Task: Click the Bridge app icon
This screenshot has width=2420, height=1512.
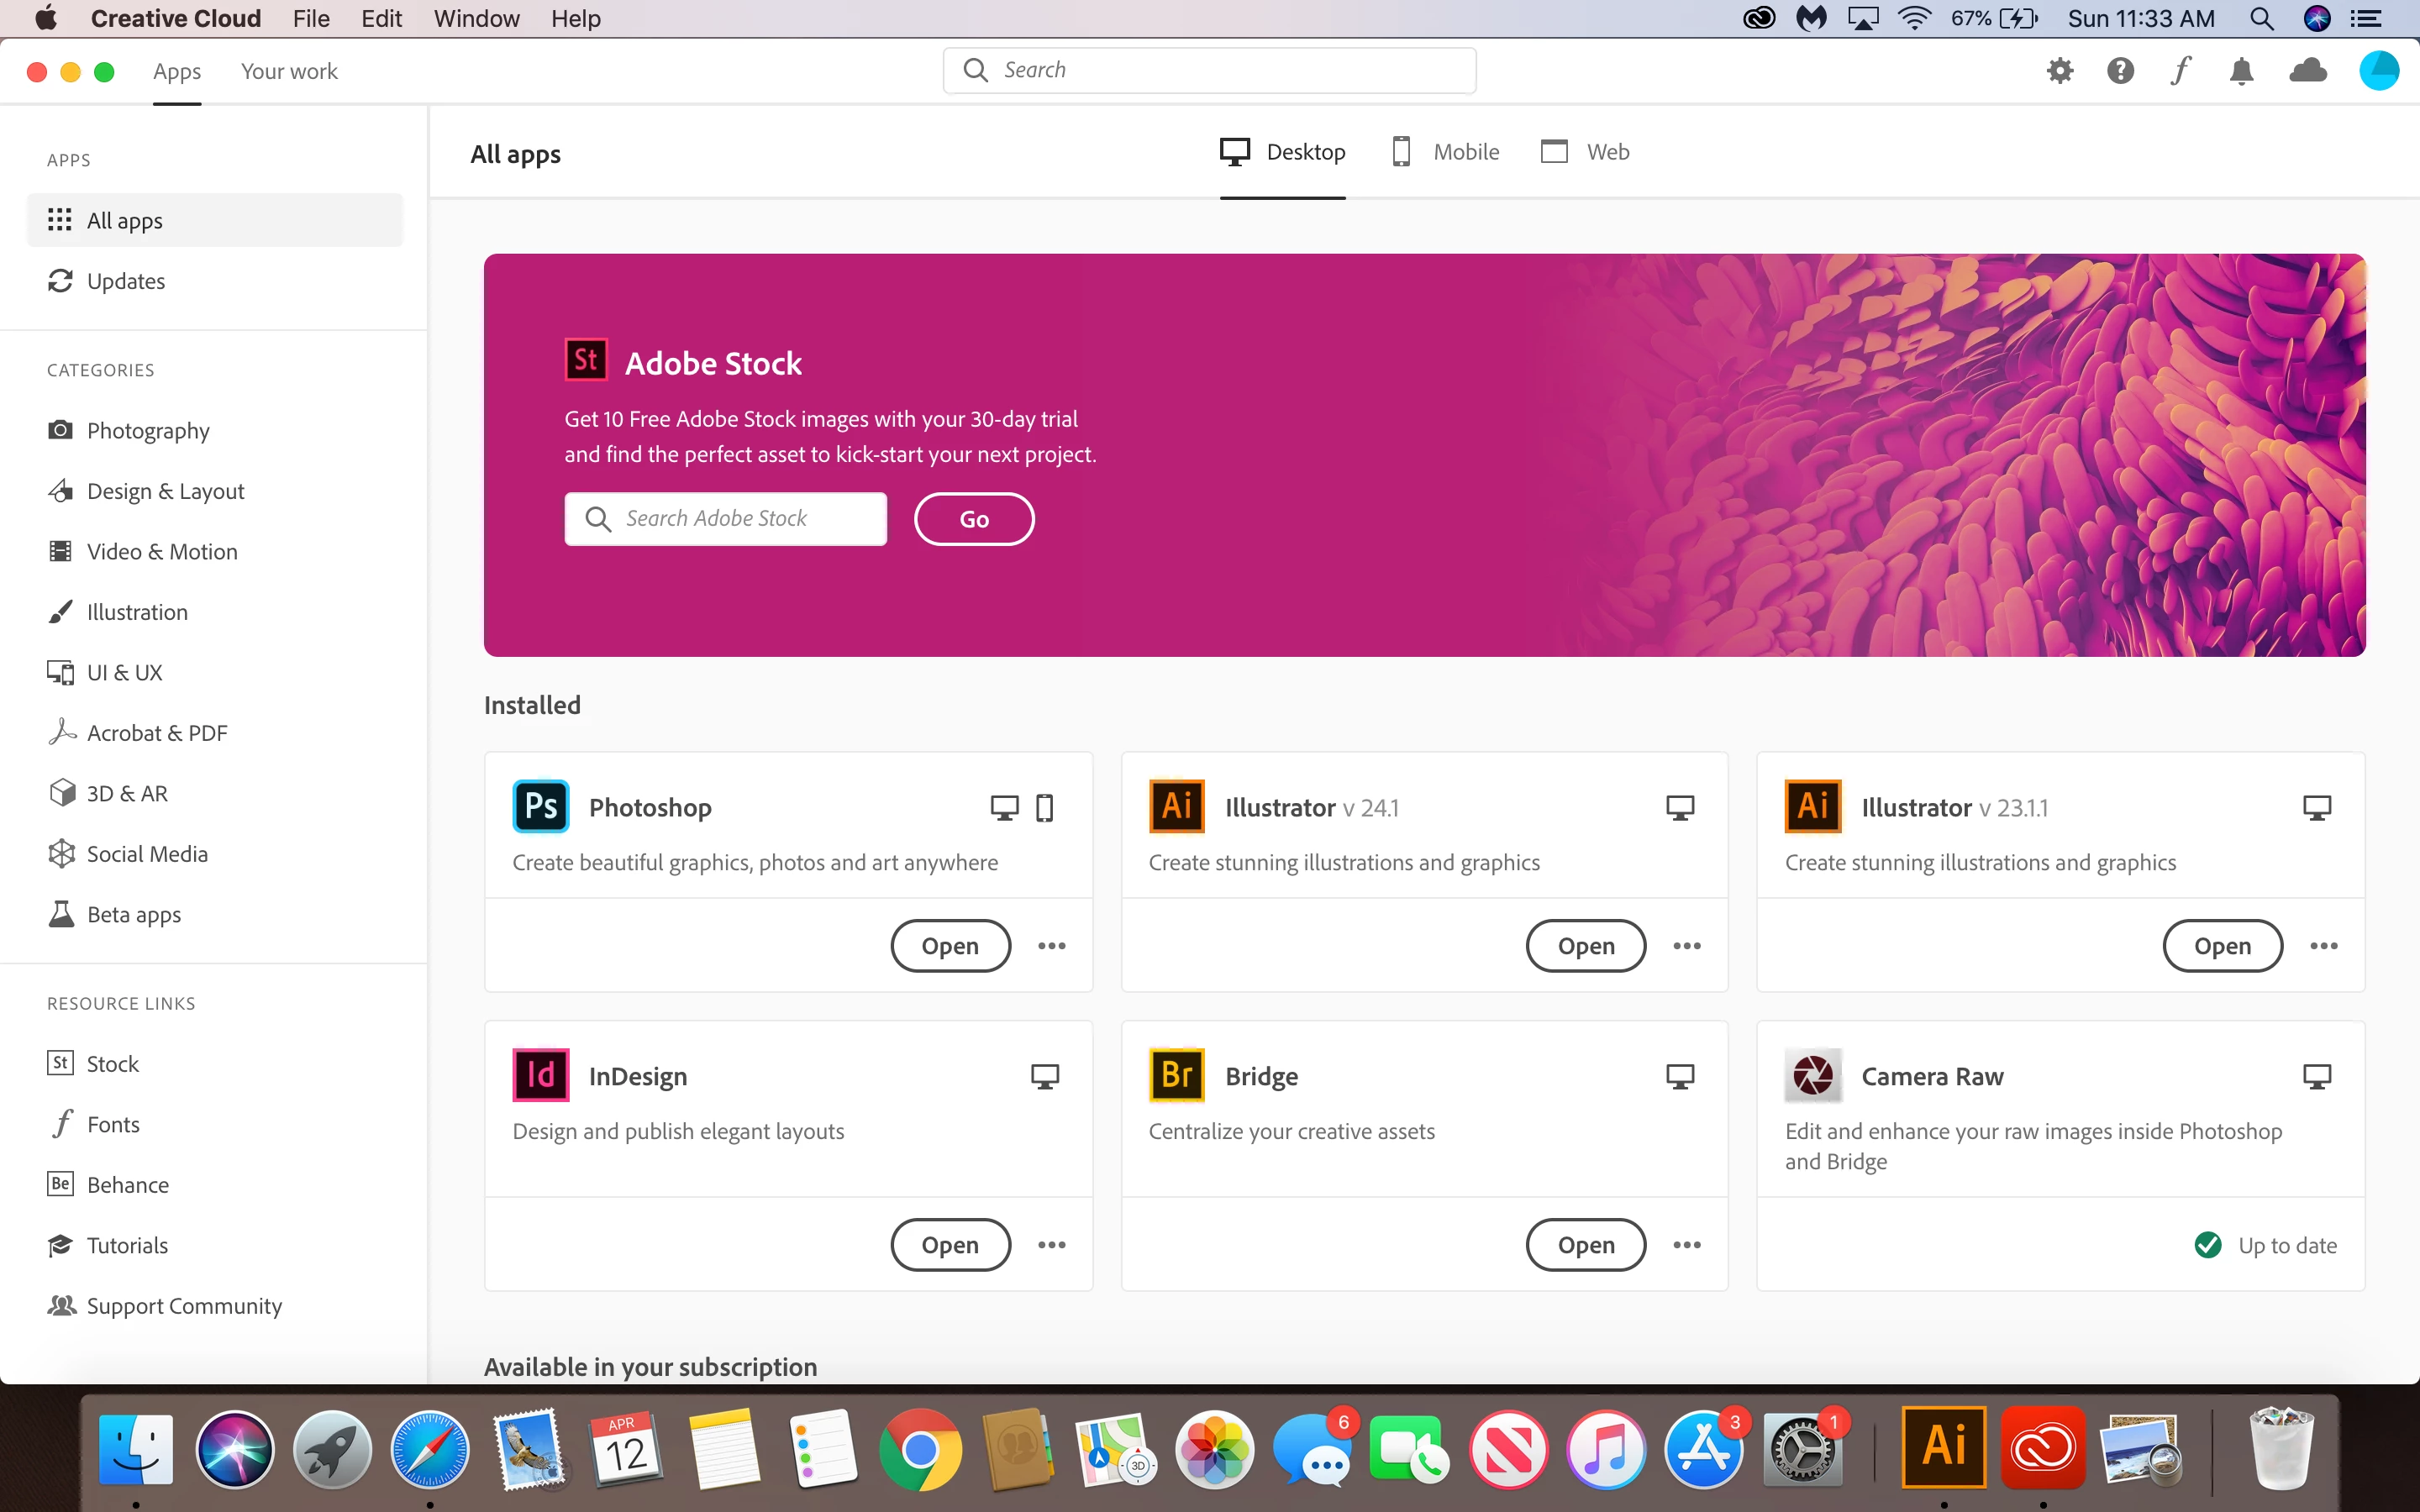Action: coord(1176,1075)
